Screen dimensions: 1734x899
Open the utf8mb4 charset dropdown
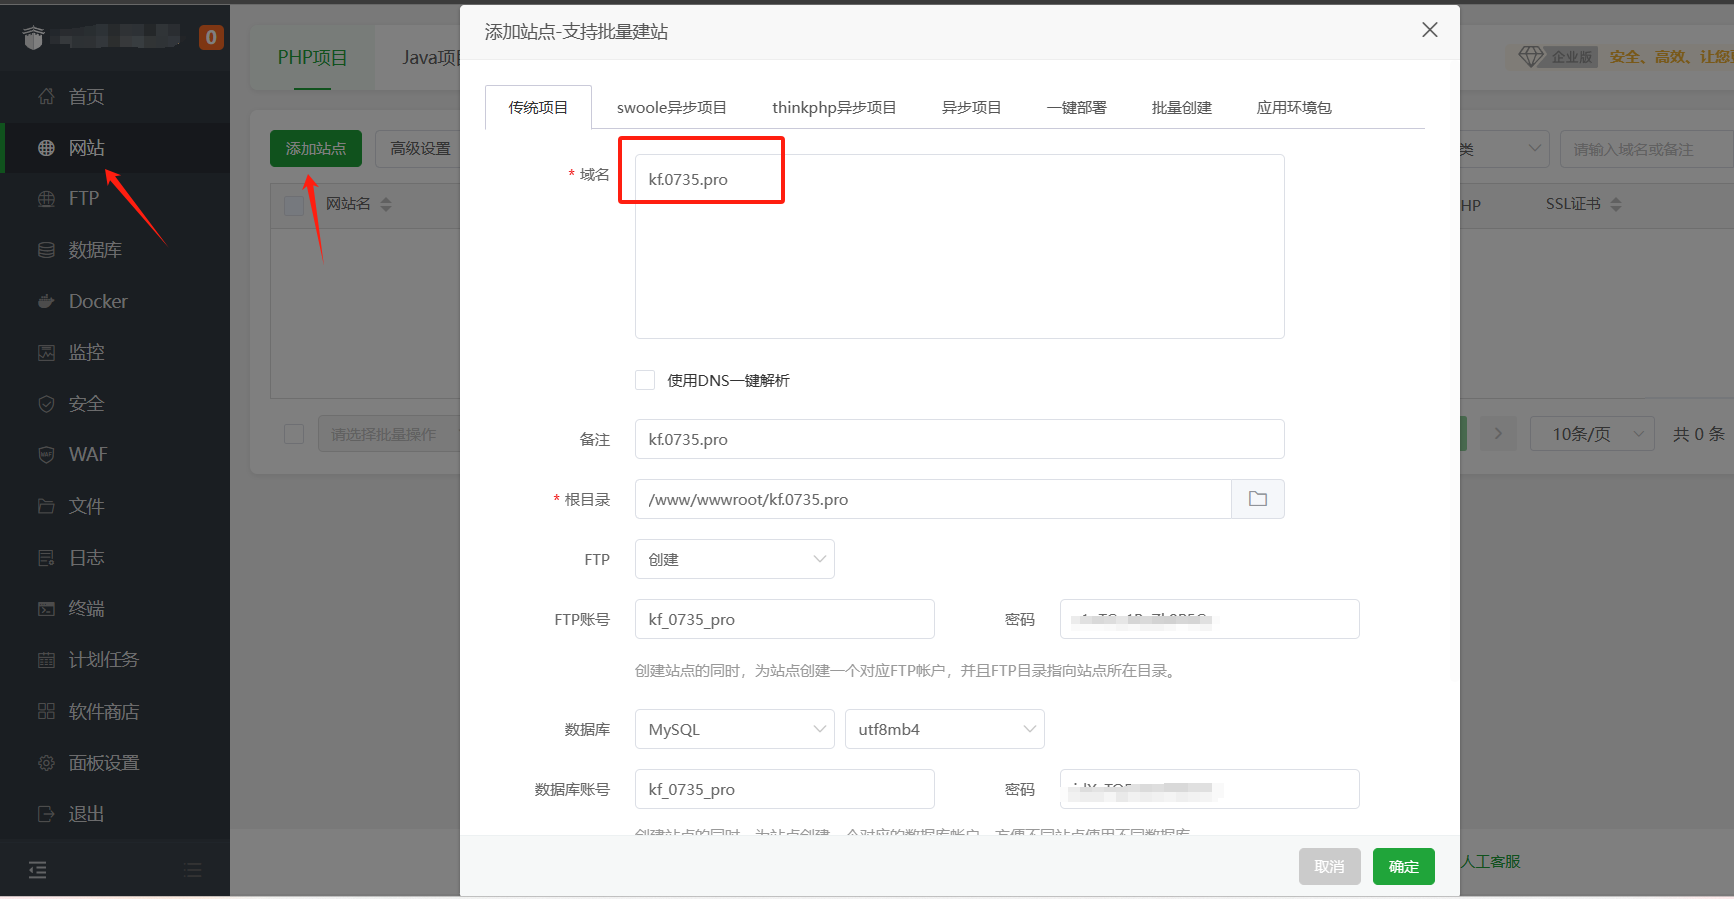[945, 729]
